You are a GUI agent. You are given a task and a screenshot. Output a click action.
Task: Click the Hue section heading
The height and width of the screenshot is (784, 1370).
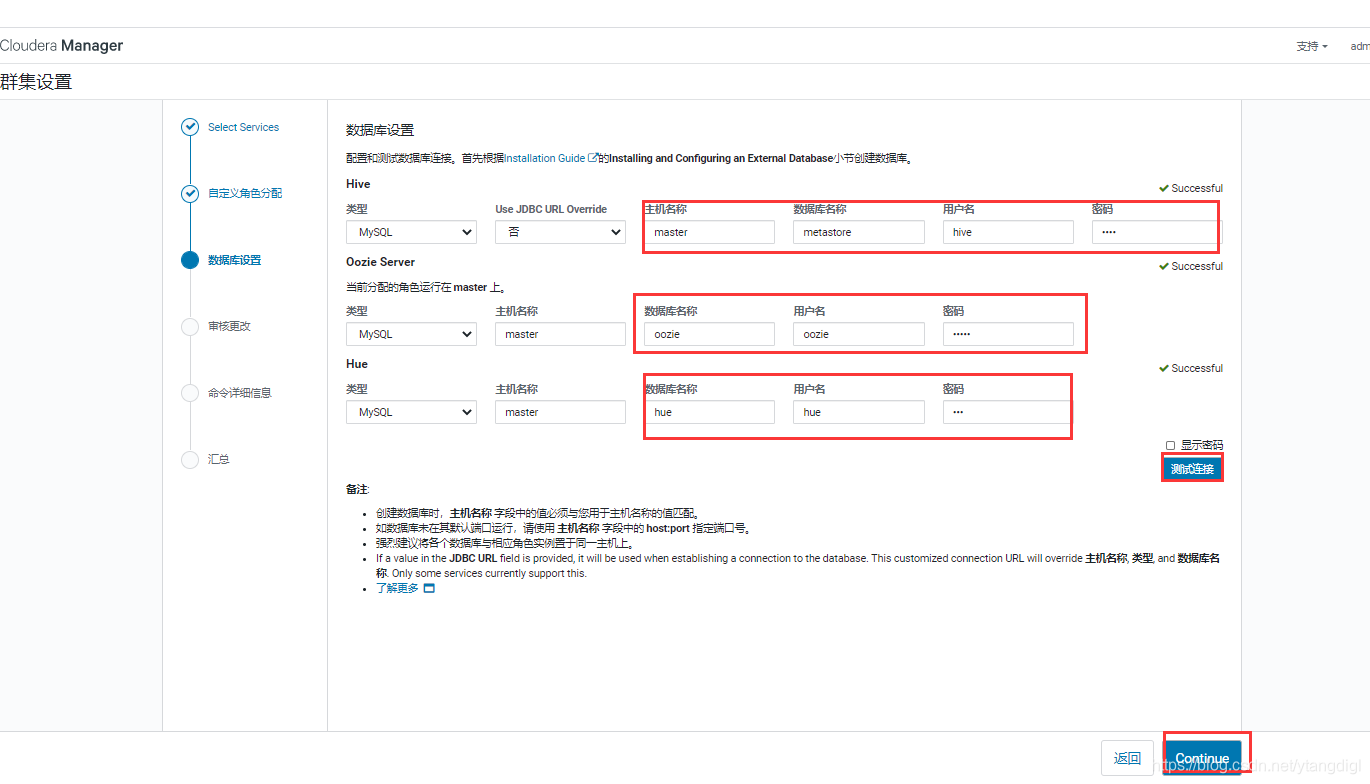click(357, 364)
